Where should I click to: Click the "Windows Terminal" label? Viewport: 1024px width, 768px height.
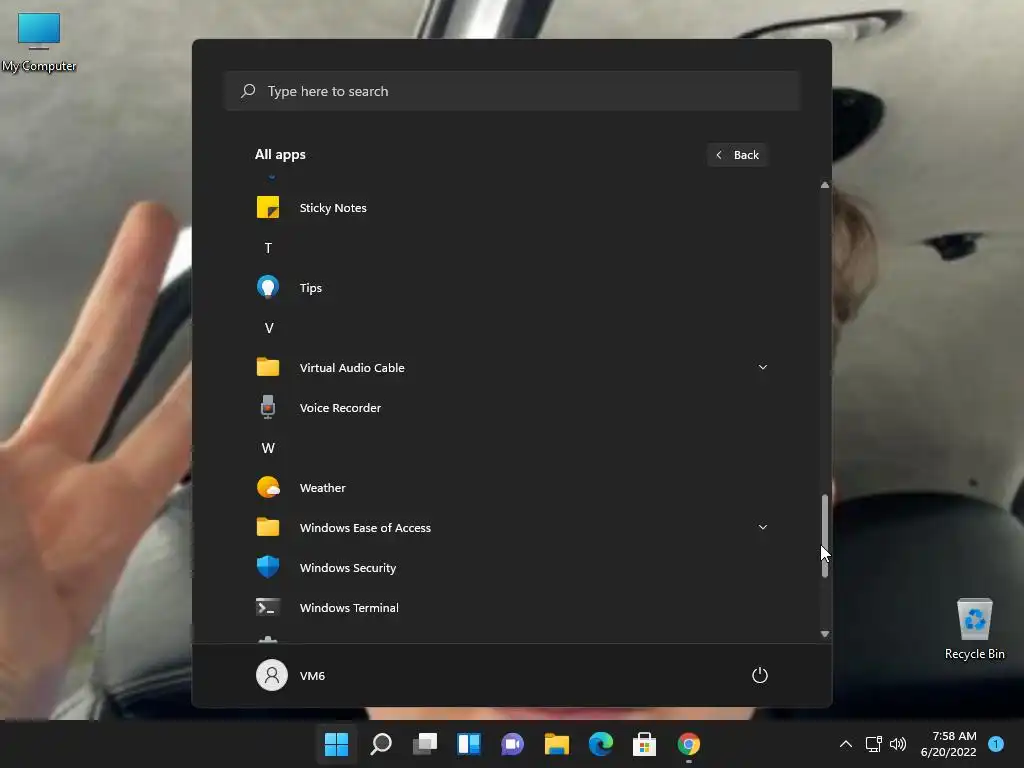[x=349, y=607]
